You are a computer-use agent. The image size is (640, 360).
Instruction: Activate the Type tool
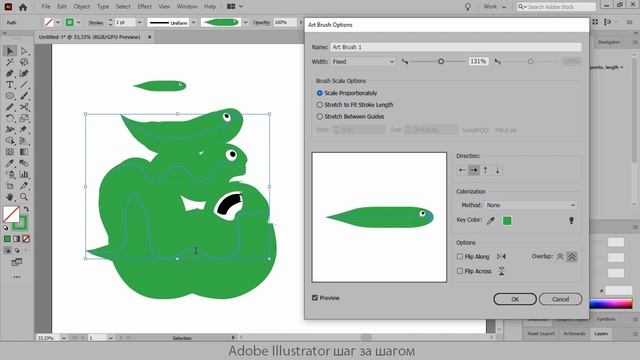coord(10,84)
